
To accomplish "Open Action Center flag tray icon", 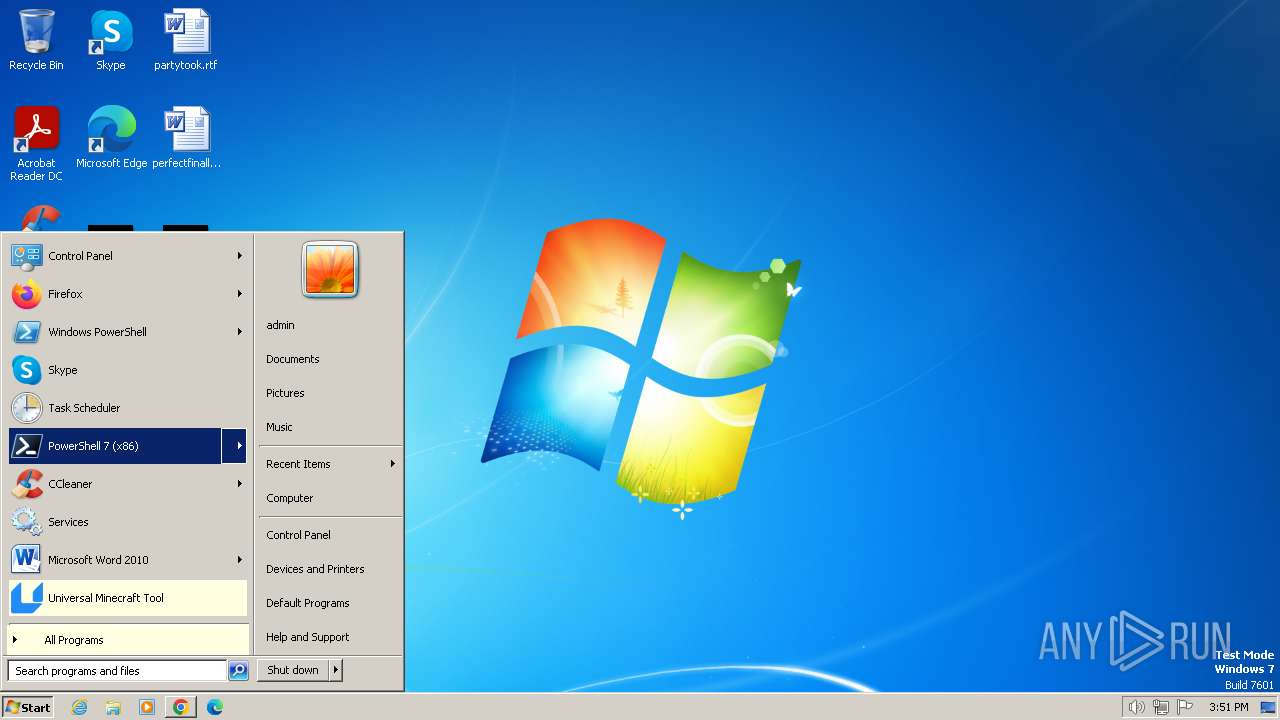I will (x=1185, y=707).
